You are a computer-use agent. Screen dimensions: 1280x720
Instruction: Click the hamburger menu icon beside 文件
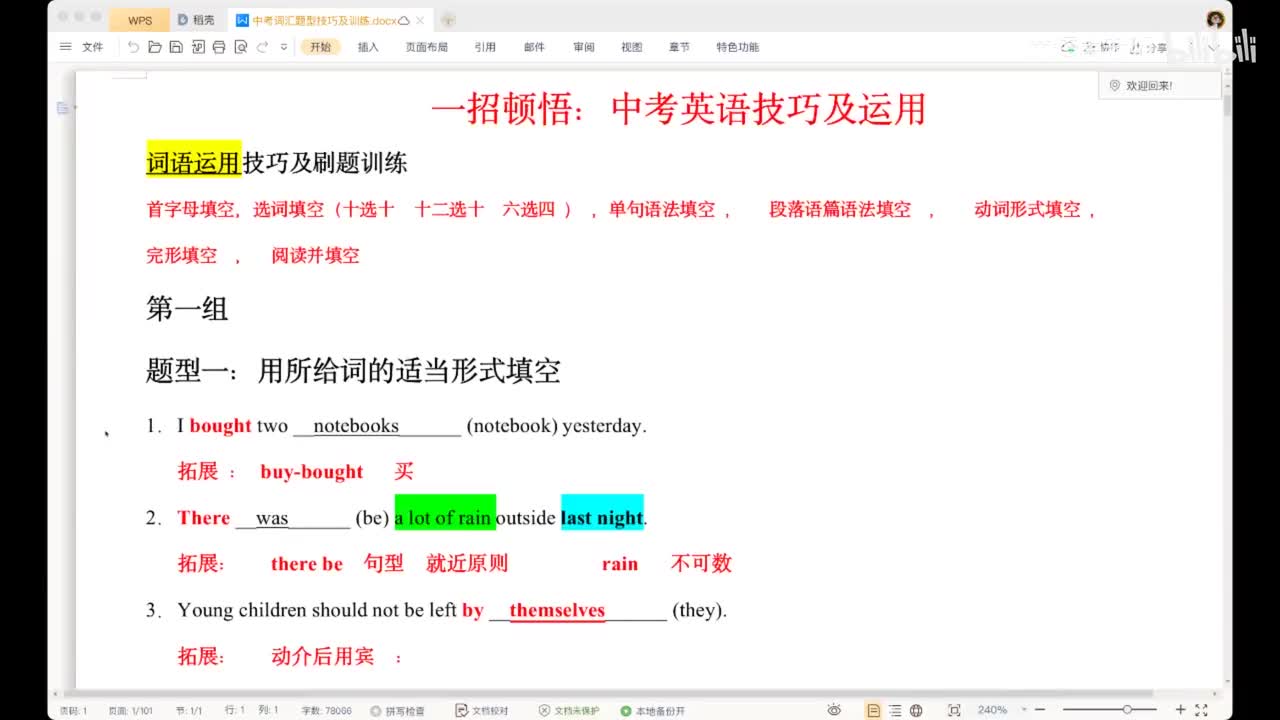pos(66,47)
